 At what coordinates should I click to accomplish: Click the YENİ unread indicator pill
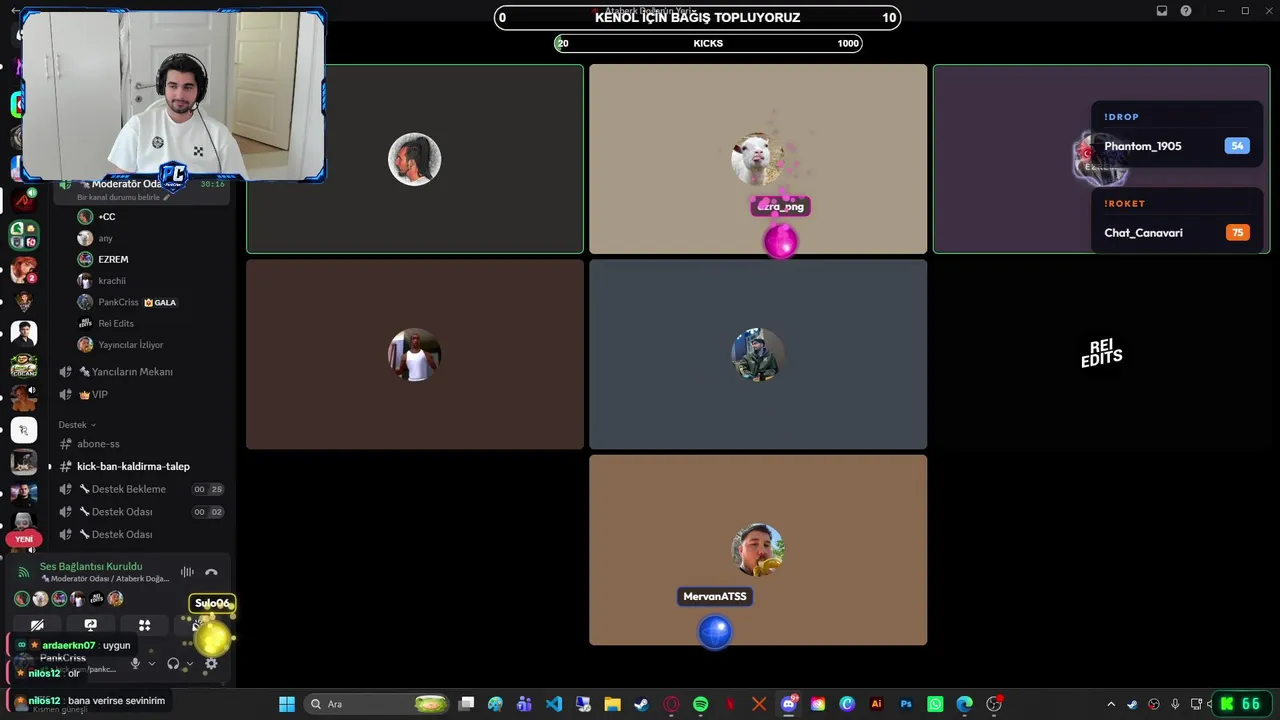tap(23, 539)
